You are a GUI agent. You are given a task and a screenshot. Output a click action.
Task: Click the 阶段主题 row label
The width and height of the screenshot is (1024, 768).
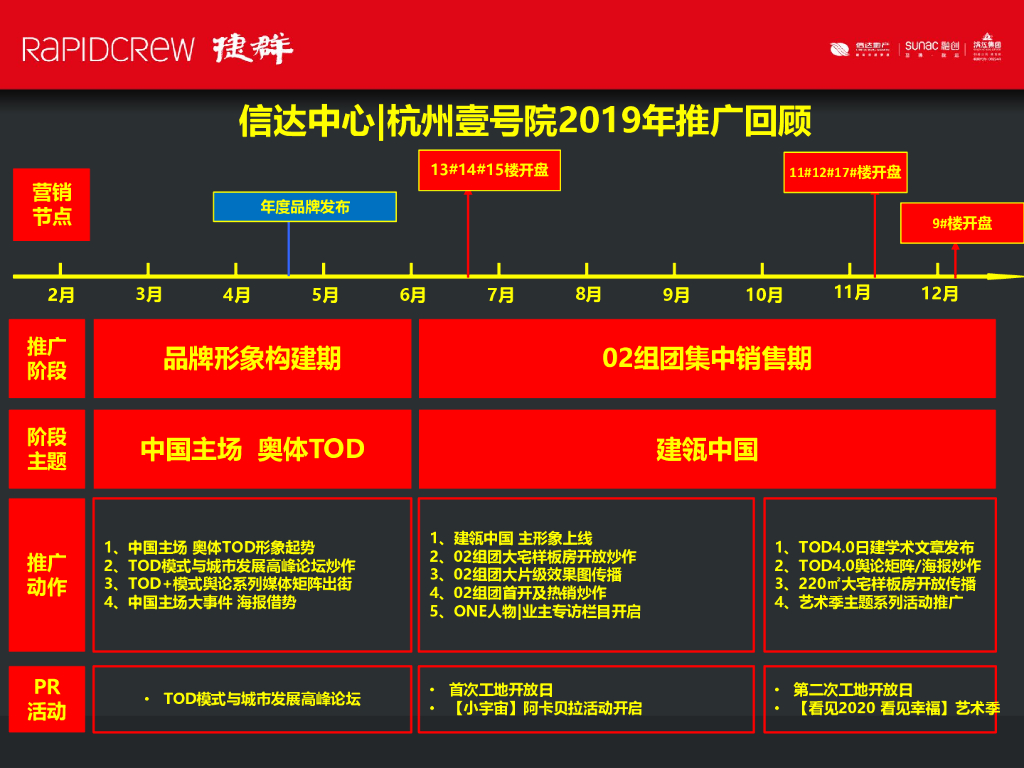tap(47, 449)
